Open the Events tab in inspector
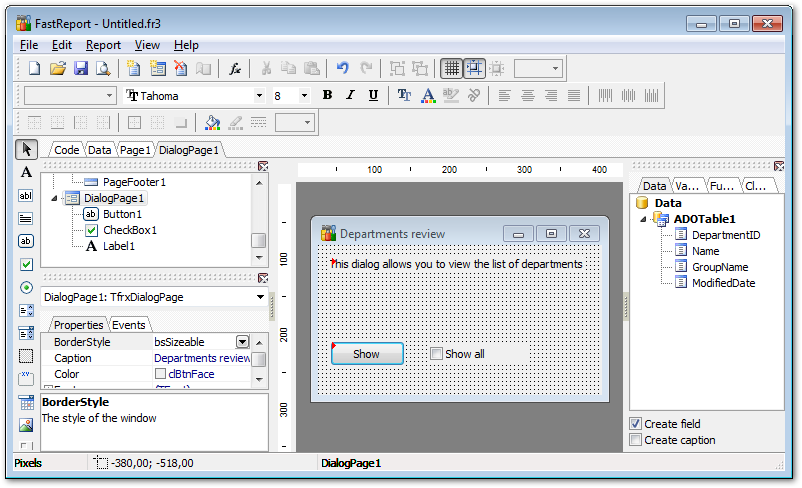Image resolution: width=802 pixels, height=488 pixels. (128, 325)
